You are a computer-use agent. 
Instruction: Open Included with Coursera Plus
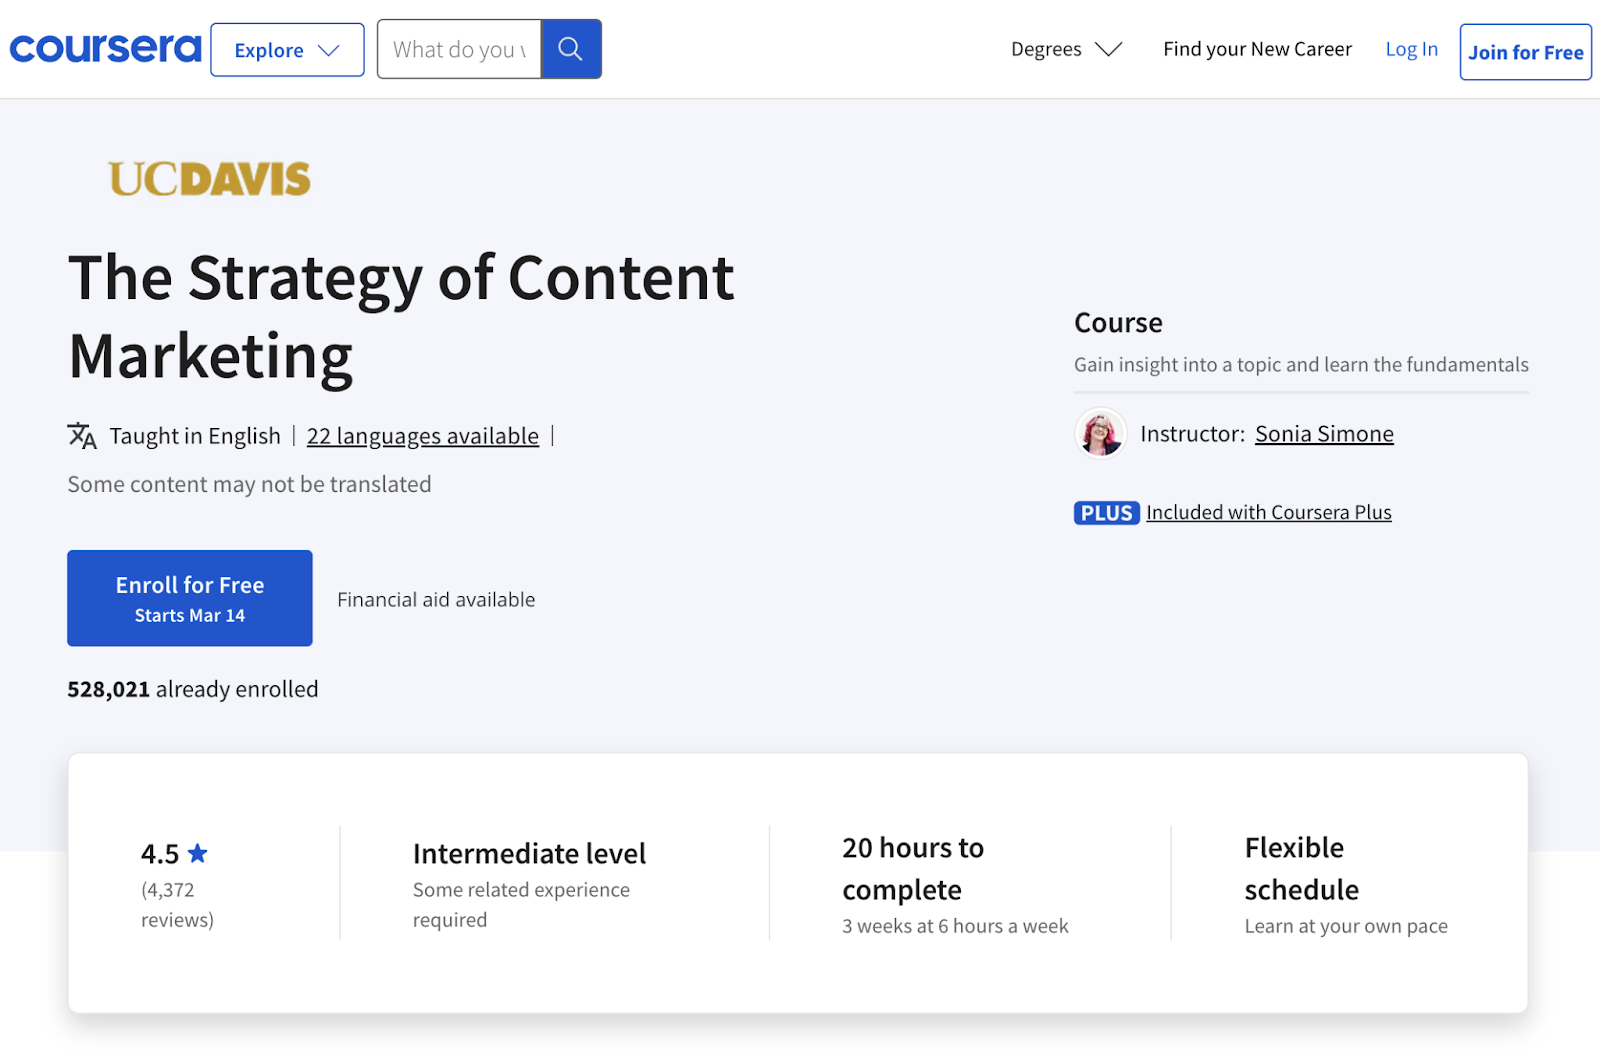pyautogui.click(x=1268, y=512)
